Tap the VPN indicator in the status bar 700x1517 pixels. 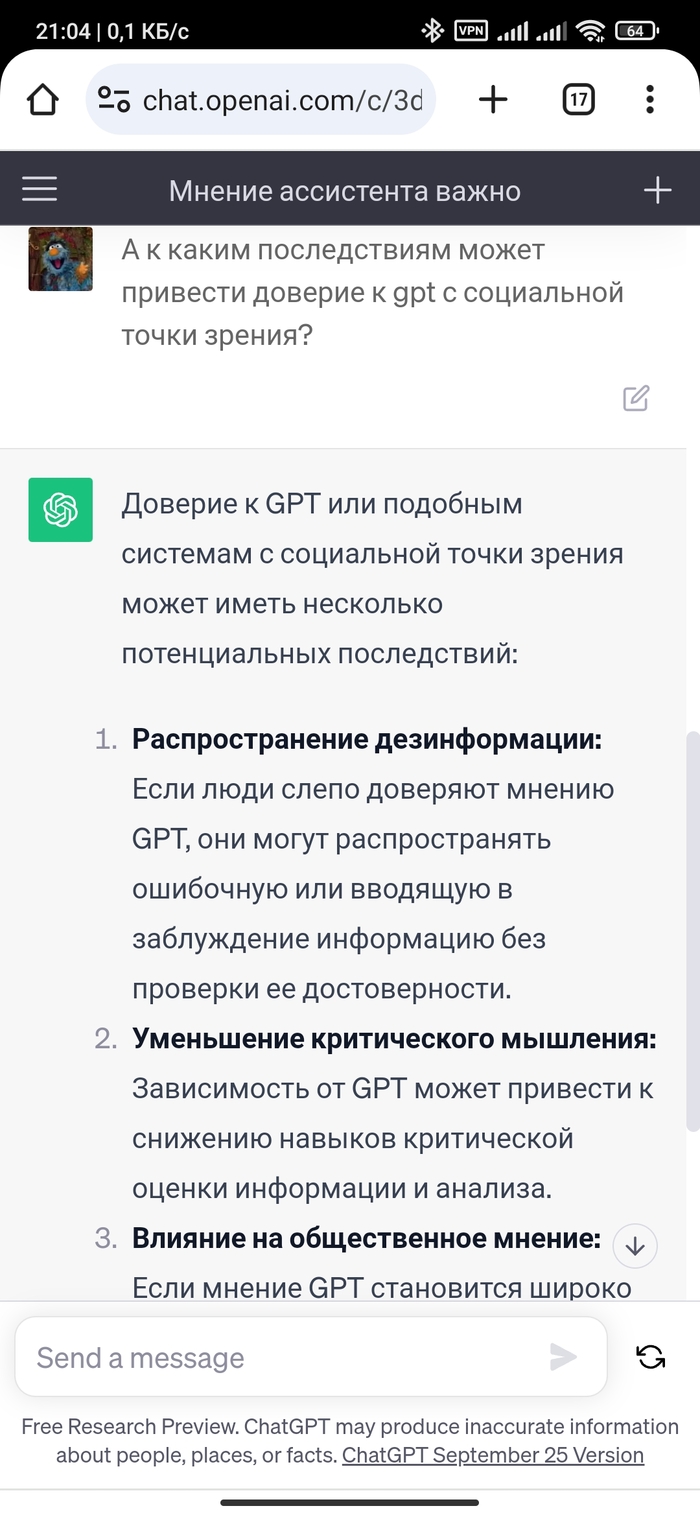469,29
